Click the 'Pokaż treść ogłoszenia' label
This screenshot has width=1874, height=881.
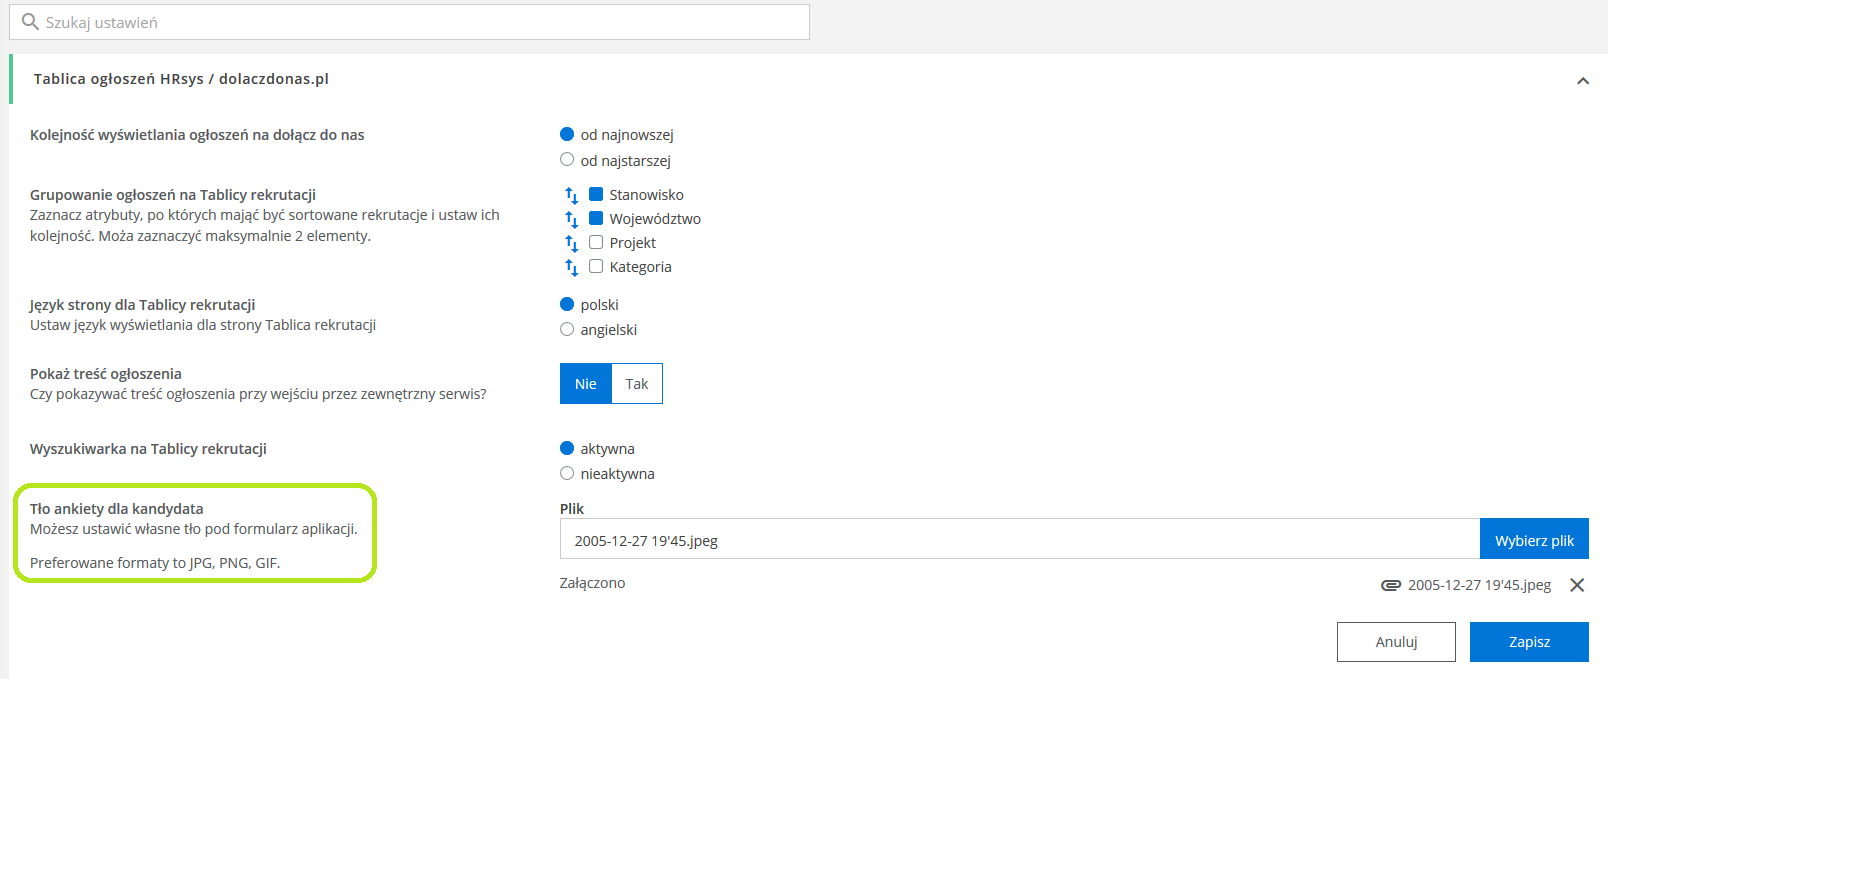106,374
